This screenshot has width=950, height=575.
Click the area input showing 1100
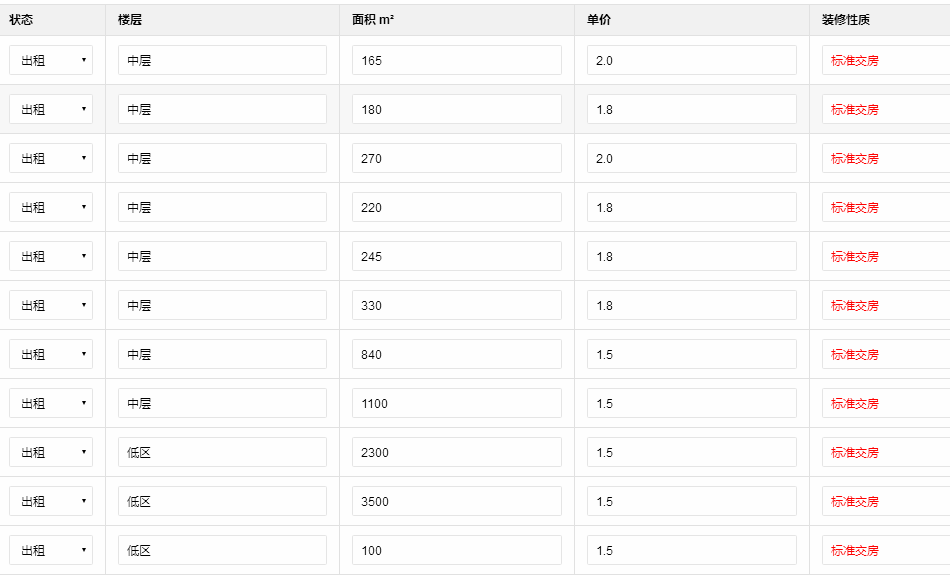click(456, 403)
